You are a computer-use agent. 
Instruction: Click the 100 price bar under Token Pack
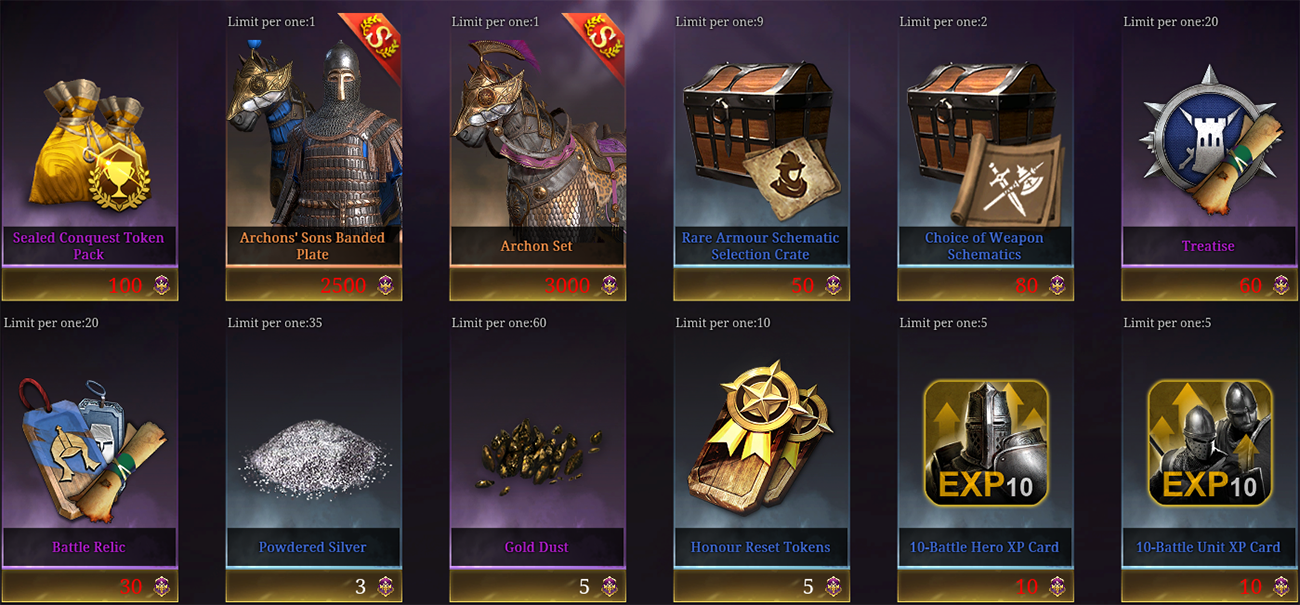tap(90, 285)
